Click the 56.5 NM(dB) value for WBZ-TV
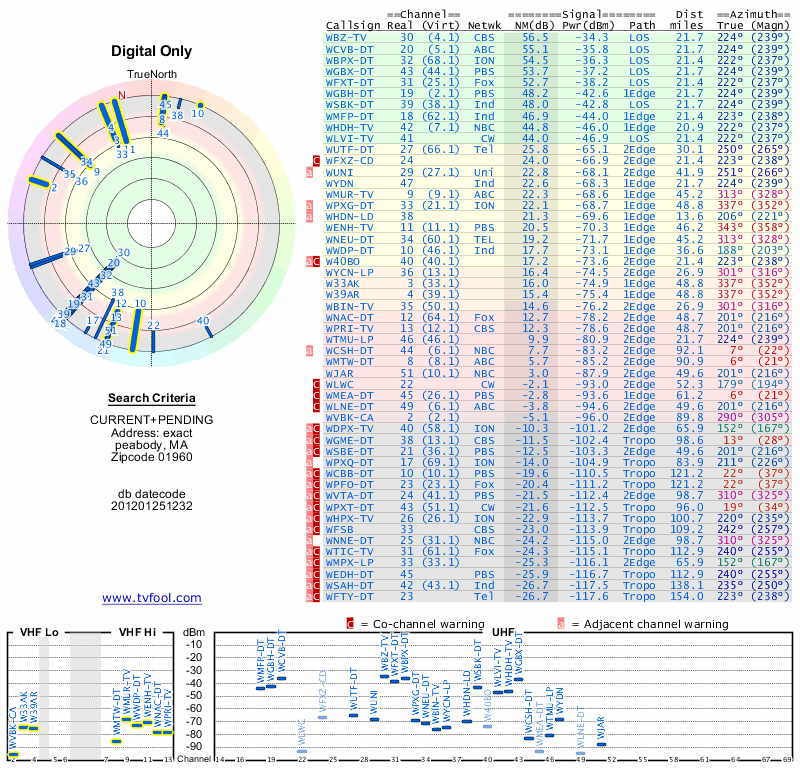The height and width of the screenshot is (768, 800). click(535, 38)
